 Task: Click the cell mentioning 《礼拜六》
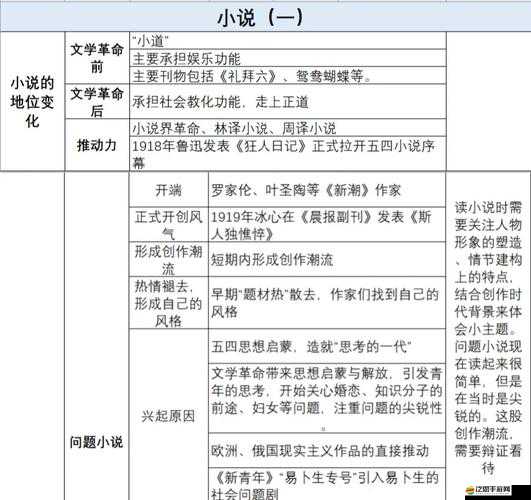point(288,76)
